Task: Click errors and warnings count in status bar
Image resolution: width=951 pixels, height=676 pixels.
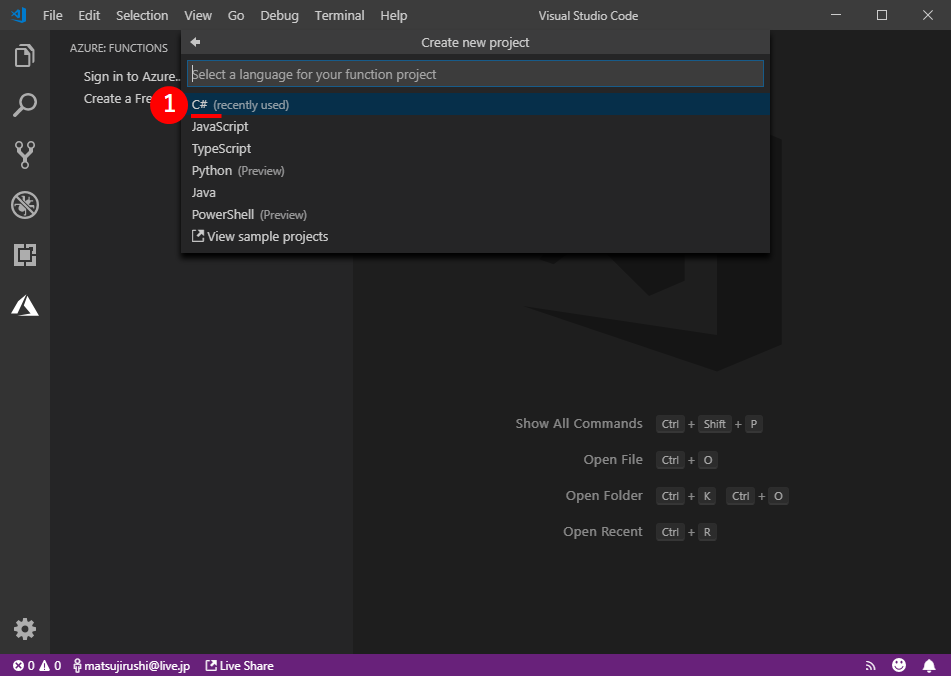Action: click(37, 666)
